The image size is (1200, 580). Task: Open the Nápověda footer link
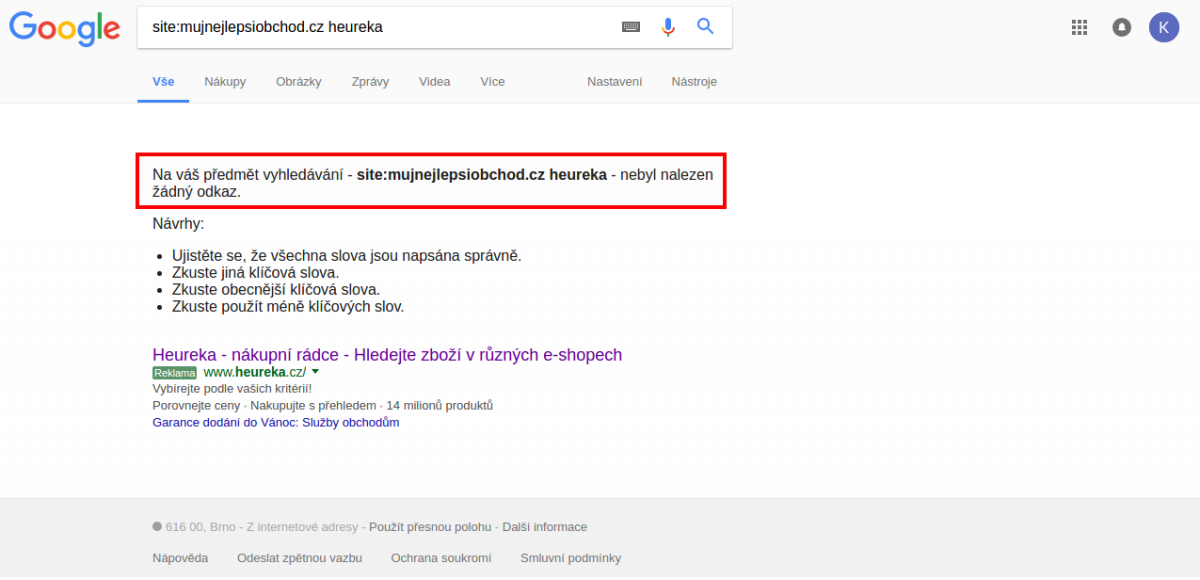tap(180, 558)
